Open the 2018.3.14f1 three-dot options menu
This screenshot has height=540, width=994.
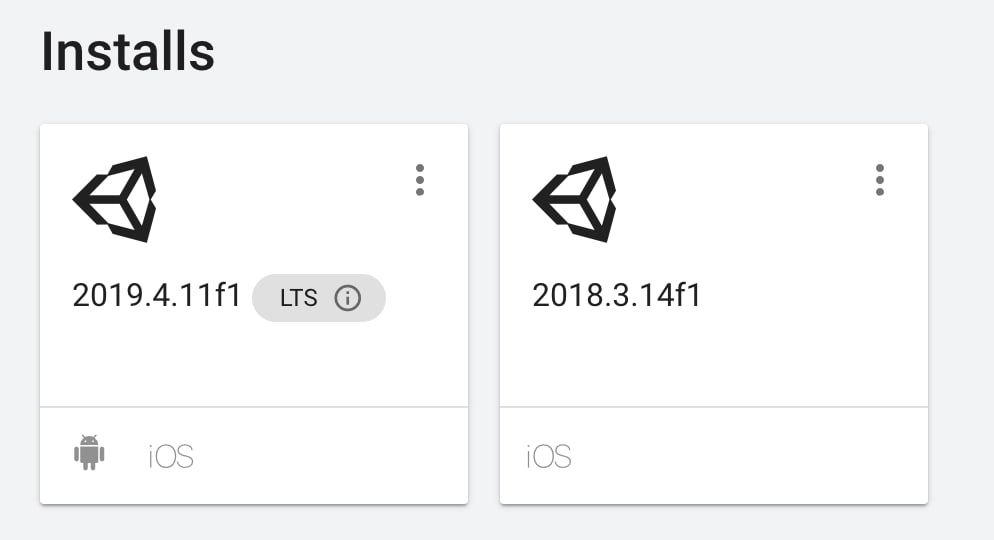click(880, 180)
